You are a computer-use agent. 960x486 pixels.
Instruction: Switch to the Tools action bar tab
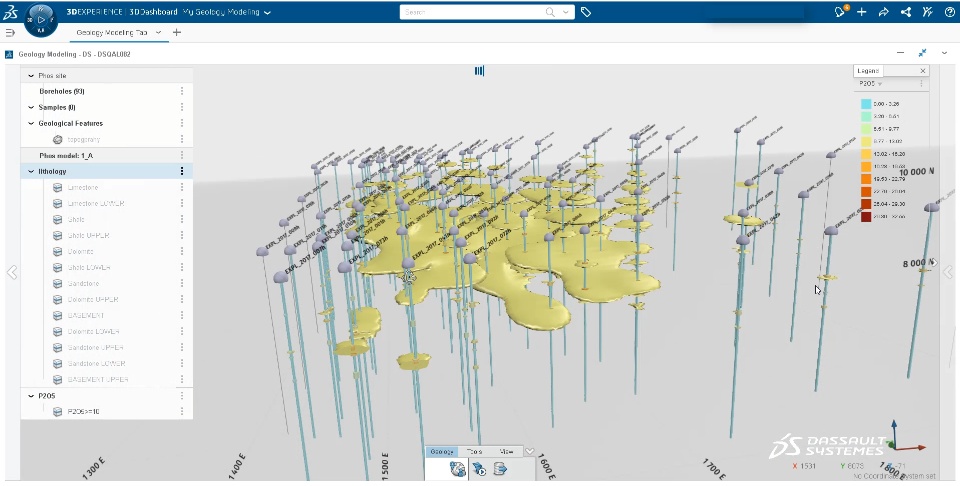click(474, 452)
